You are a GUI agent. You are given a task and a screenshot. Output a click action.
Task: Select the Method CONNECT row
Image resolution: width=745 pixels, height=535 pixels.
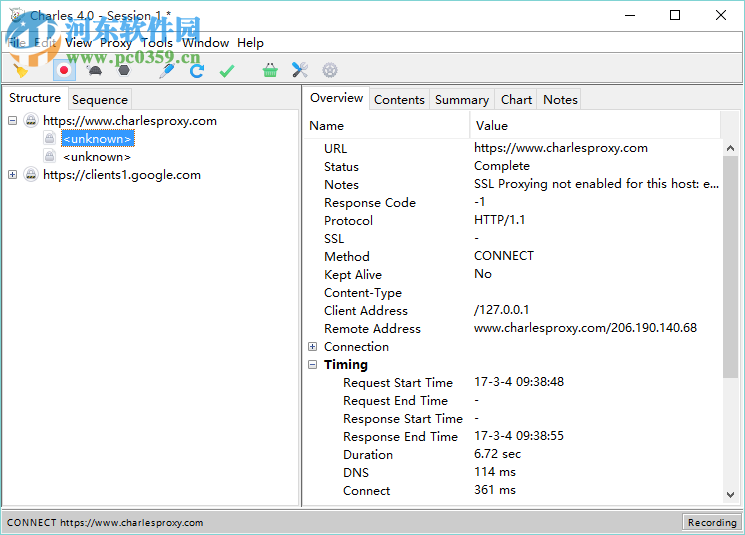[513, 257]
